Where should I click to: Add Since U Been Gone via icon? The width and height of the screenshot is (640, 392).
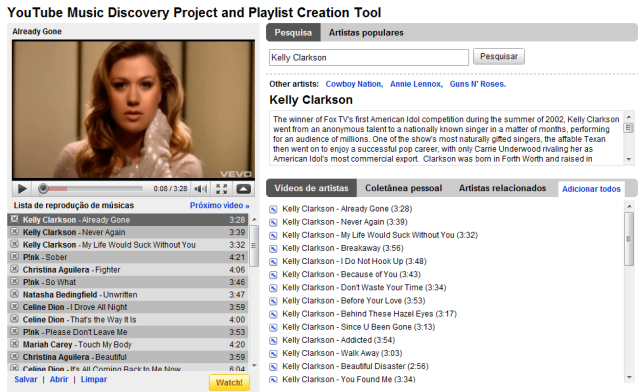pos(273,327)
